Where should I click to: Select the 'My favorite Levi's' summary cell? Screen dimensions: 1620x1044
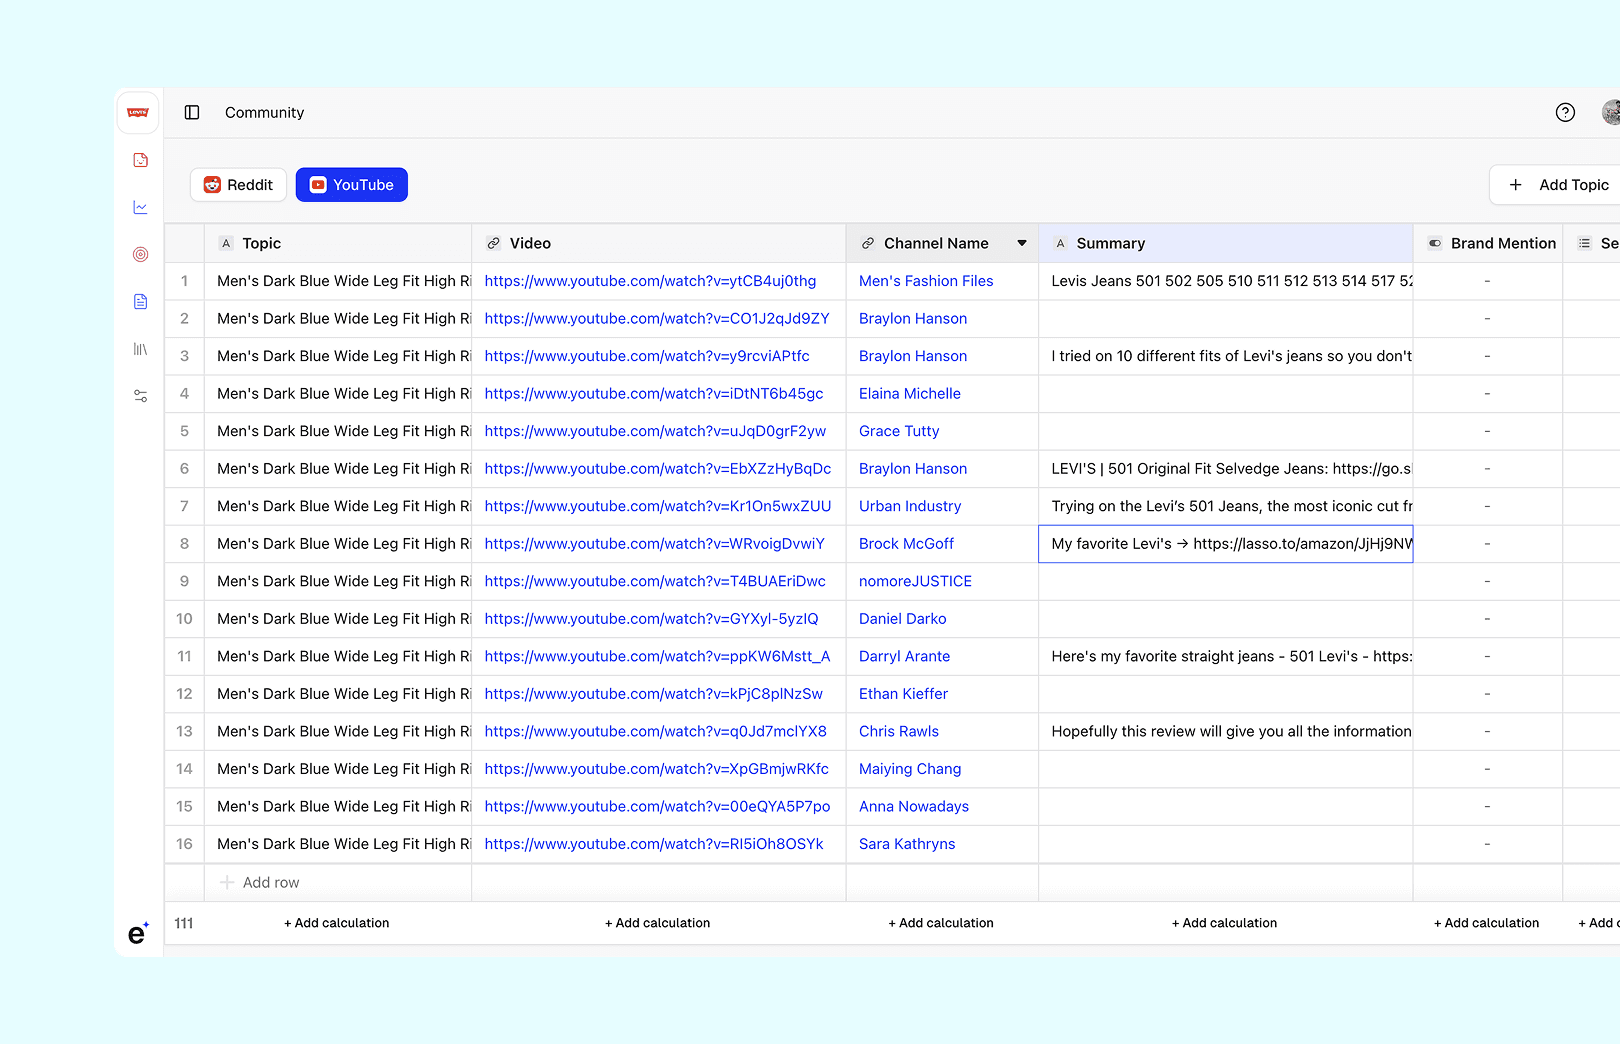[x=1226, y=544]
